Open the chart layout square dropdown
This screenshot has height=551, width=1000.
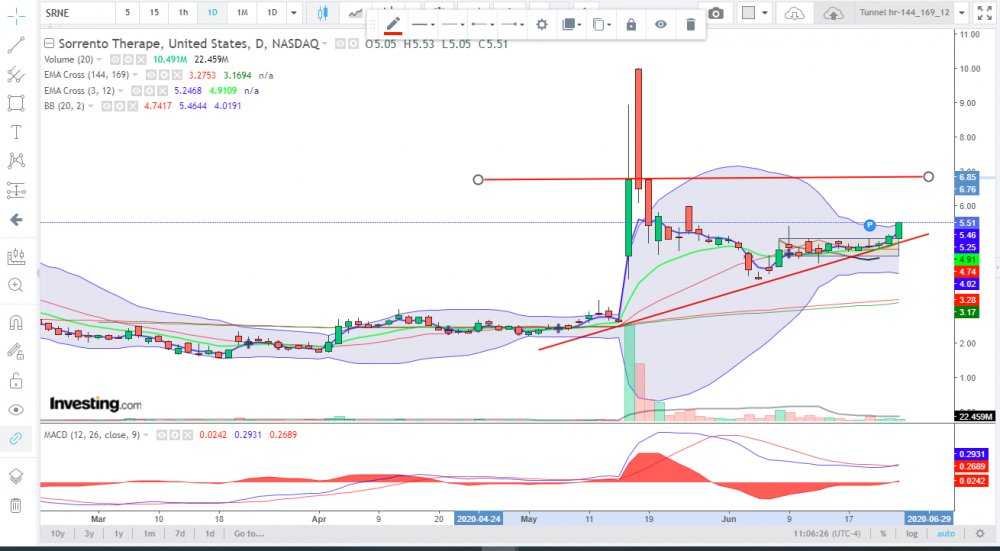click(756, 13)
